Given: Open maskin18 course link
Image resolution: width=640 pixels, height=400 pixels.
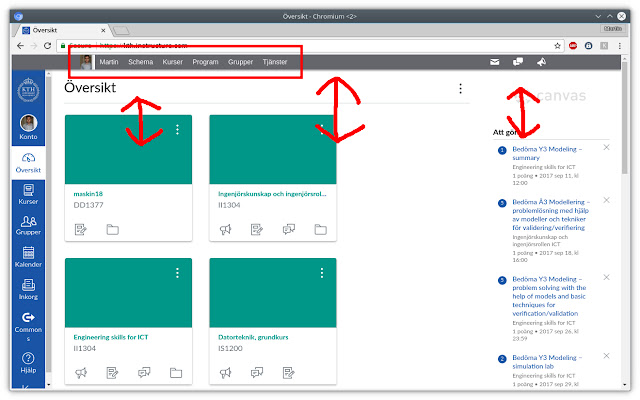Looking at the screenshot, I should pyautogui.click(x=88, y=194).
